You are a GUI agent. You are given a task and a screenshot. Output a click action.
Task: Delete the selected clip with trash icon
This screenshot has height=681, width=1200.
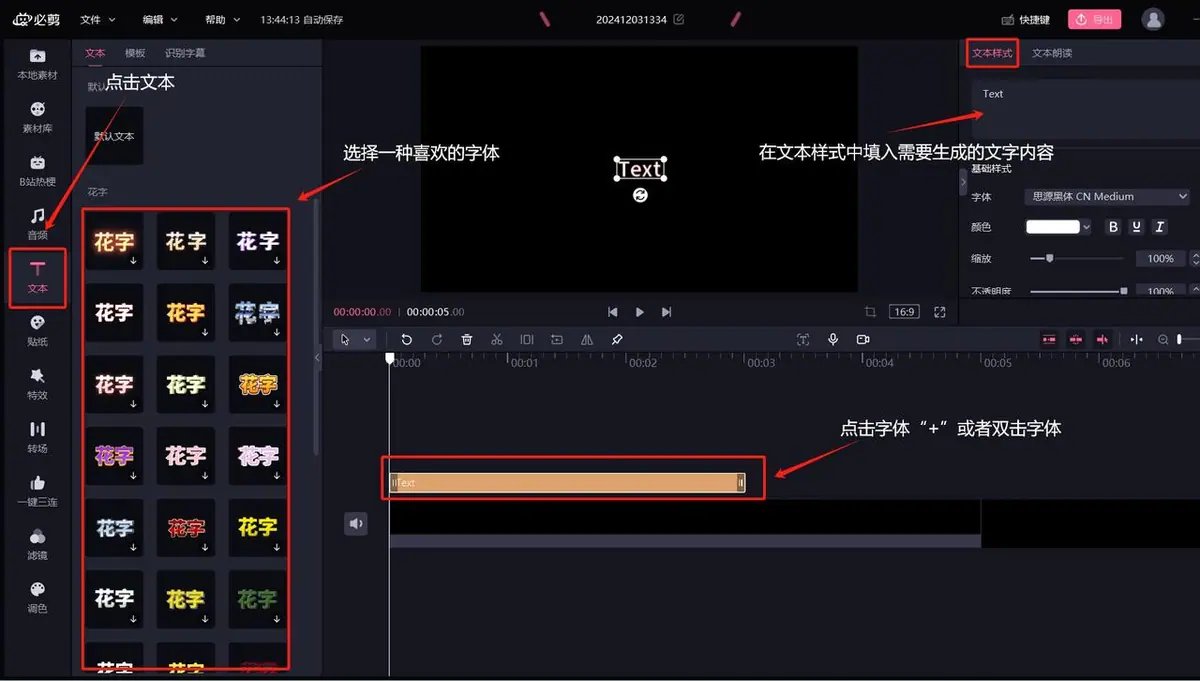(467, 340)
